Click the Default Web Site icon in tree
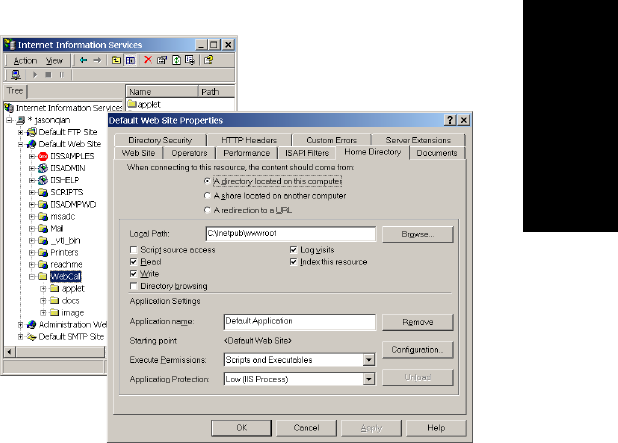 pyautogui.click(x=31, y=144)
